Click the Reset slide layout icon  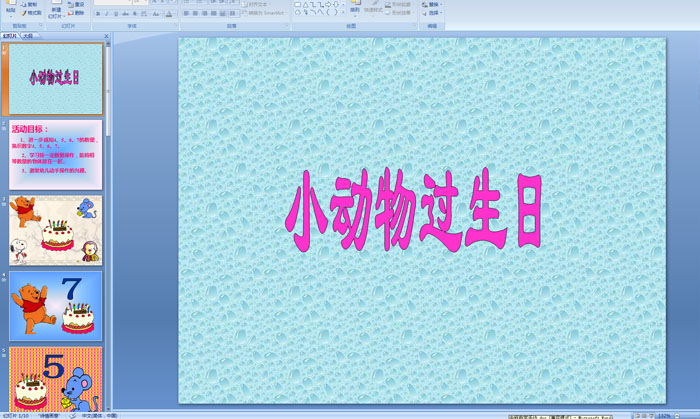[x=78, y=4]
